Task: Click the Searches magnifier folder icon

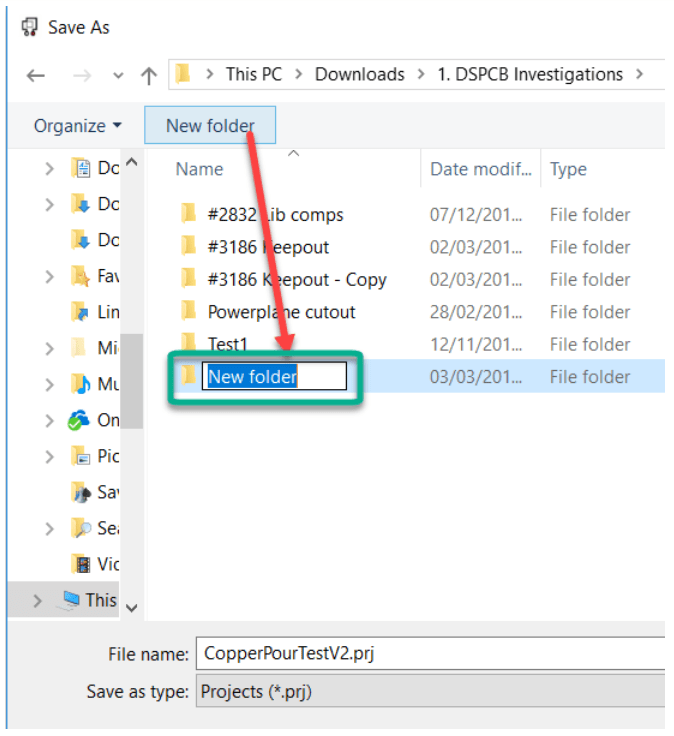Action: 82,528
